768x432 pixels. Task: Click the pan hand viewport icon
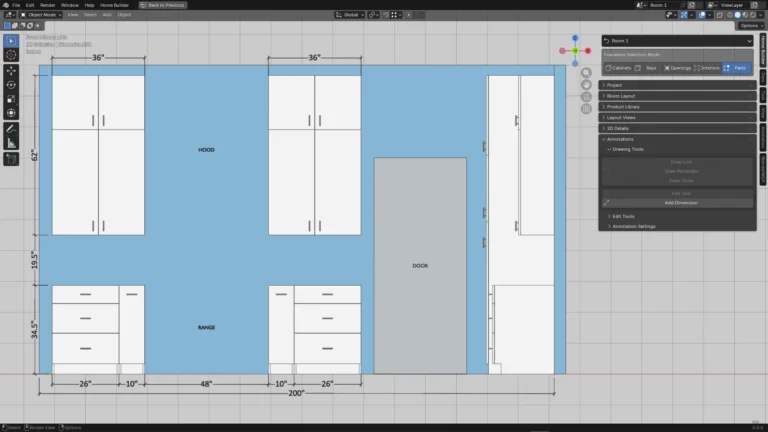[586, 85]
